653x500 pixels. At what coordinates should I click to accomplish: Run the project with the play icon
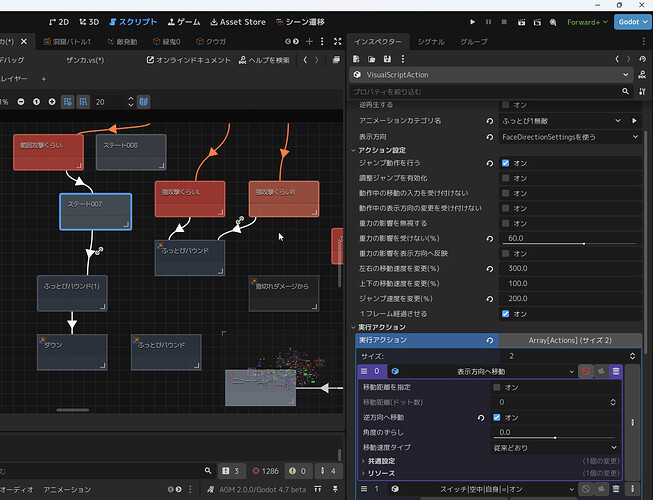472,22
